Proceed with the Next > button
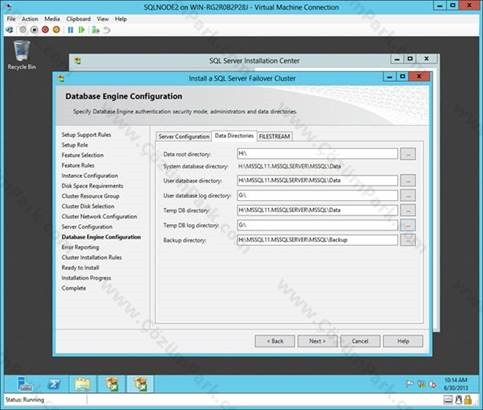This screenshot has height=410, width=483. (x=317, y=341)
